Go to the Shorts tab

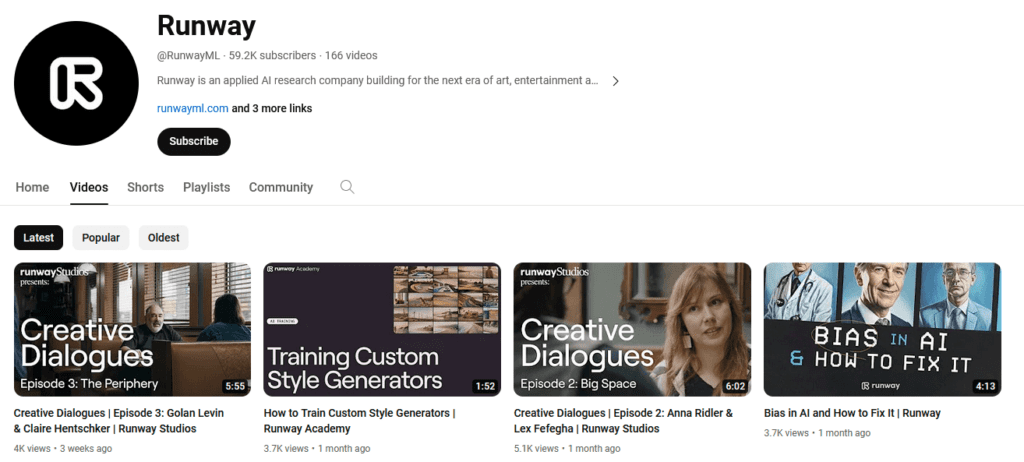pos(145,187)
